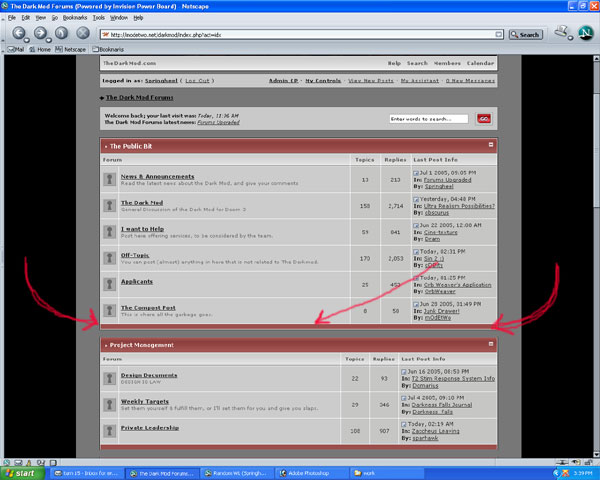Collapse The Public Bit category
600x480 pixels.
pos(490,146)
